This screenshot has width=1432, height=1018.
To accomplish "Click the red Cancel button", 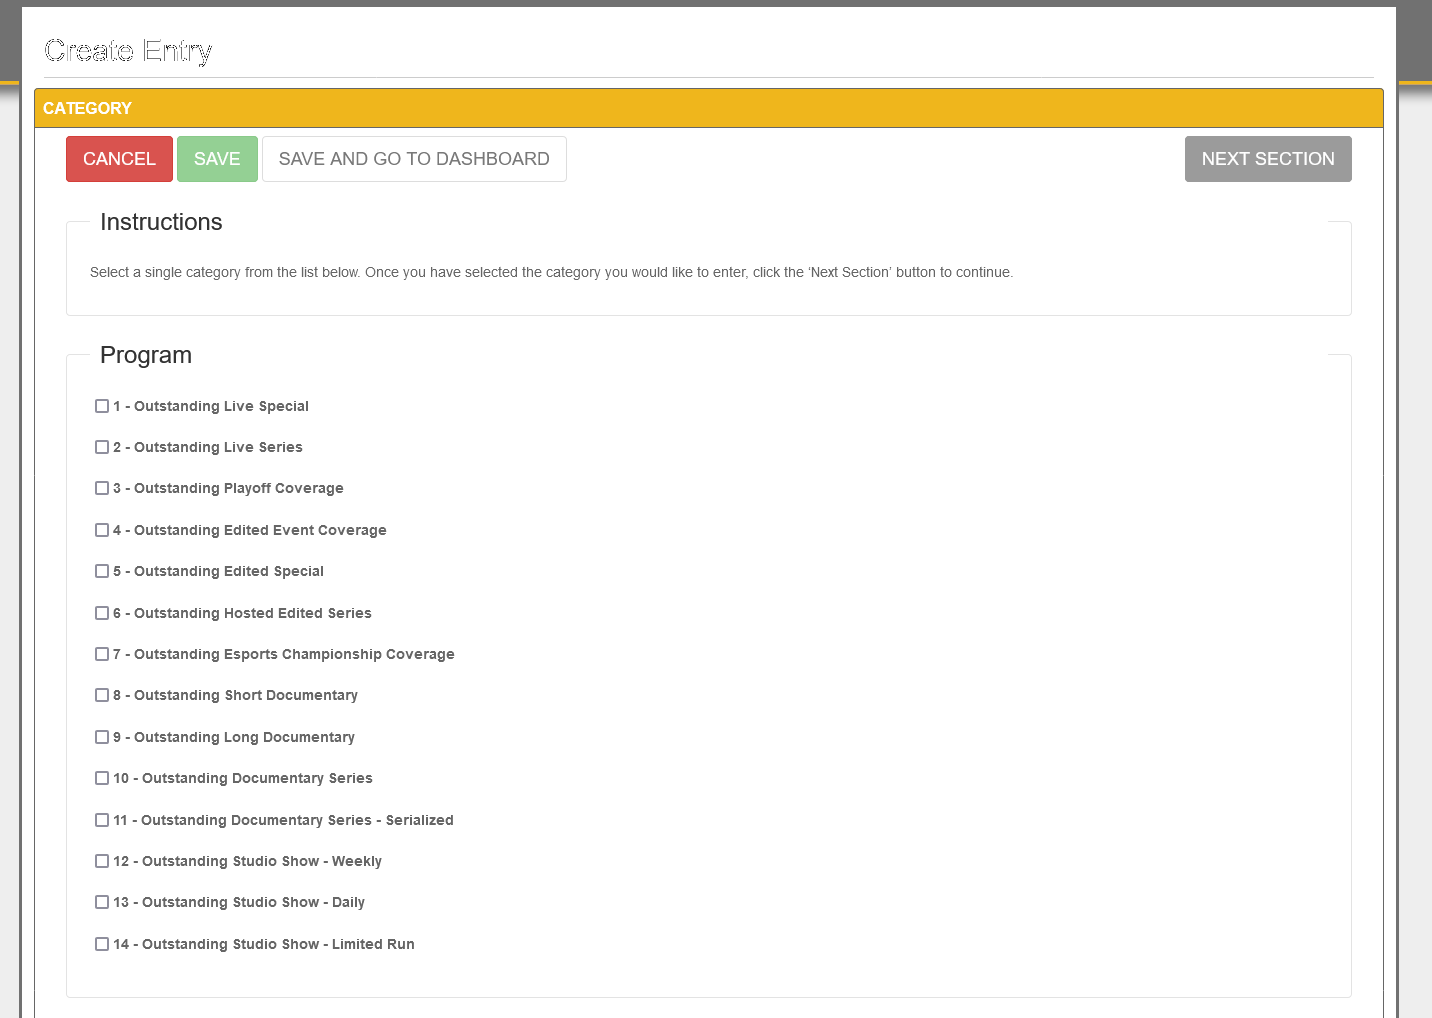I will [119, 159].
